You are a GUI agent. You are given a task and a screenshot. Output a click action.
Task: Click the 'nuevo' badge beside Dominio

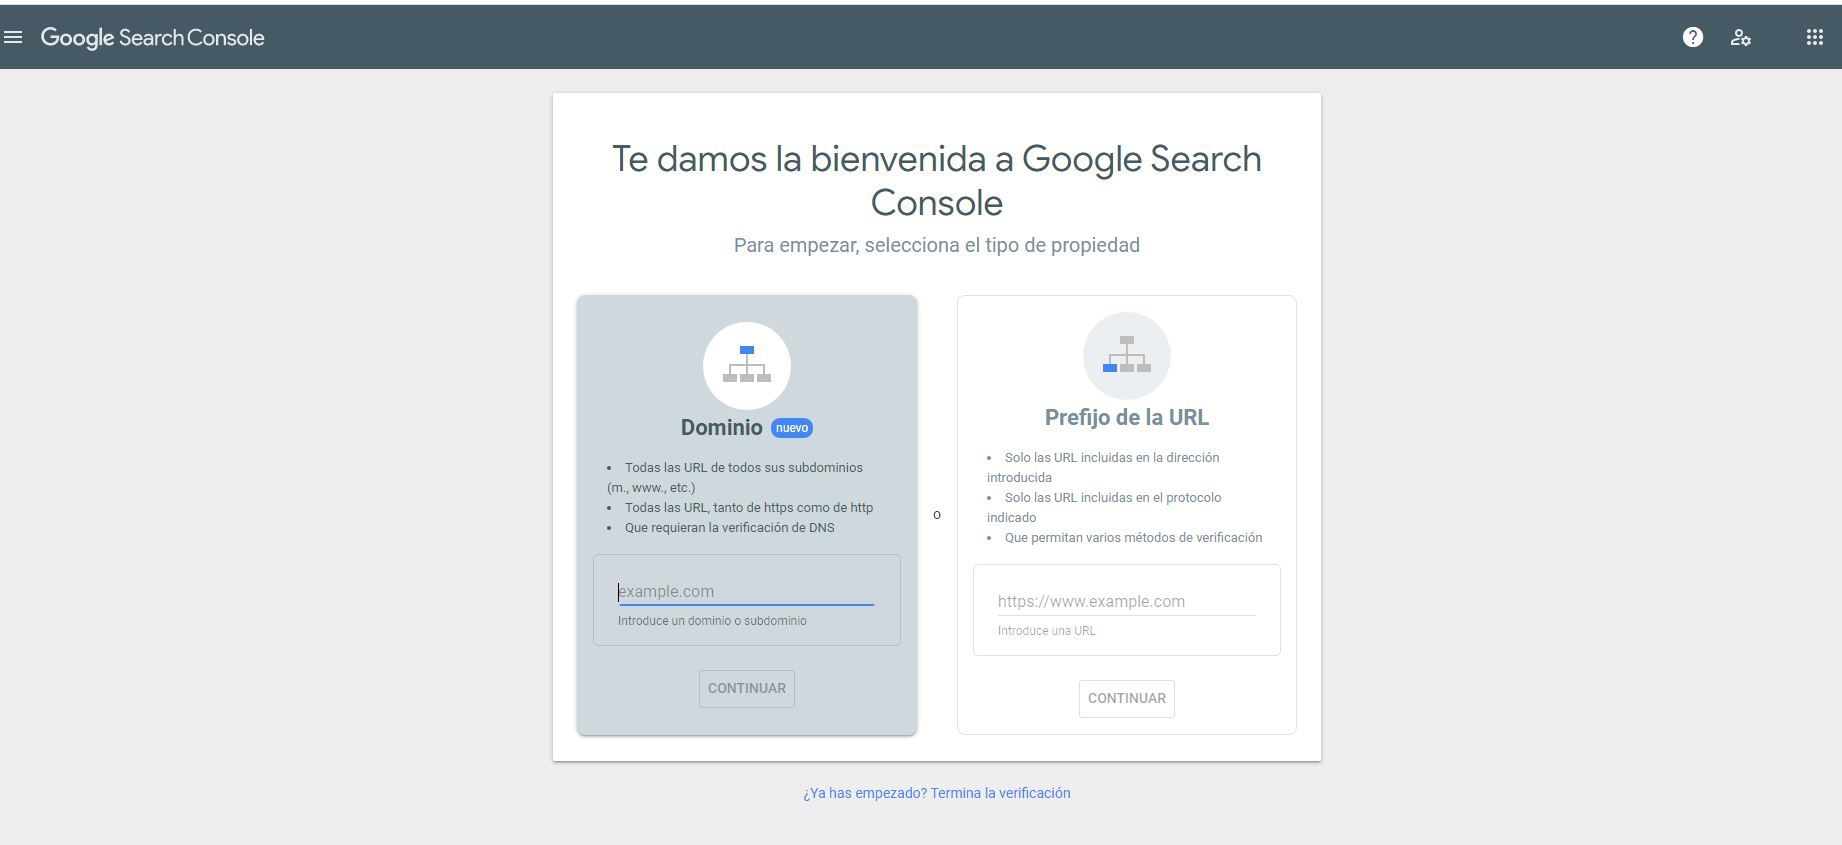click(x=792, y=428)
